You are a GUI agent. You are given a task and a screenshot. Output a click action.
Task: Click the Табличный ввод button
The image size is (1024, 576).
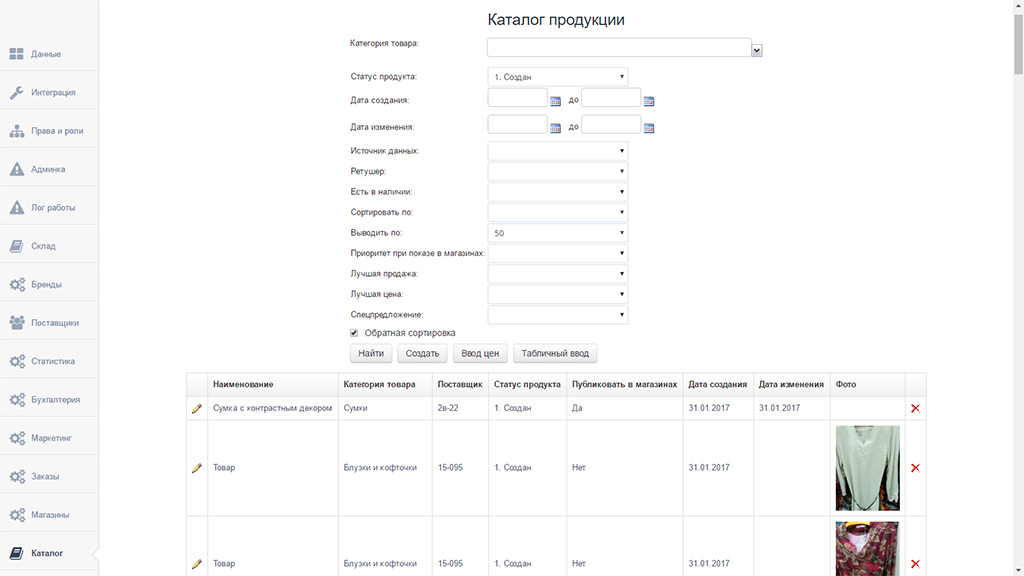tap(555, 353)
